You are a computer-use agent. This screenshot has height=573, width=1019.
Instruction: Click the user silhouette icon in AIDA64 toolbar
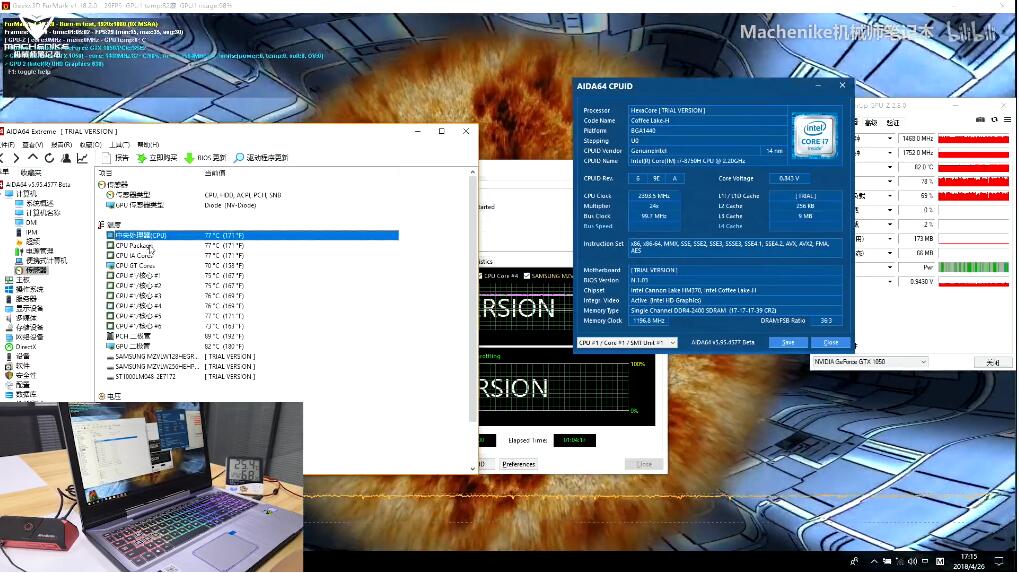(x=66, y=158)
